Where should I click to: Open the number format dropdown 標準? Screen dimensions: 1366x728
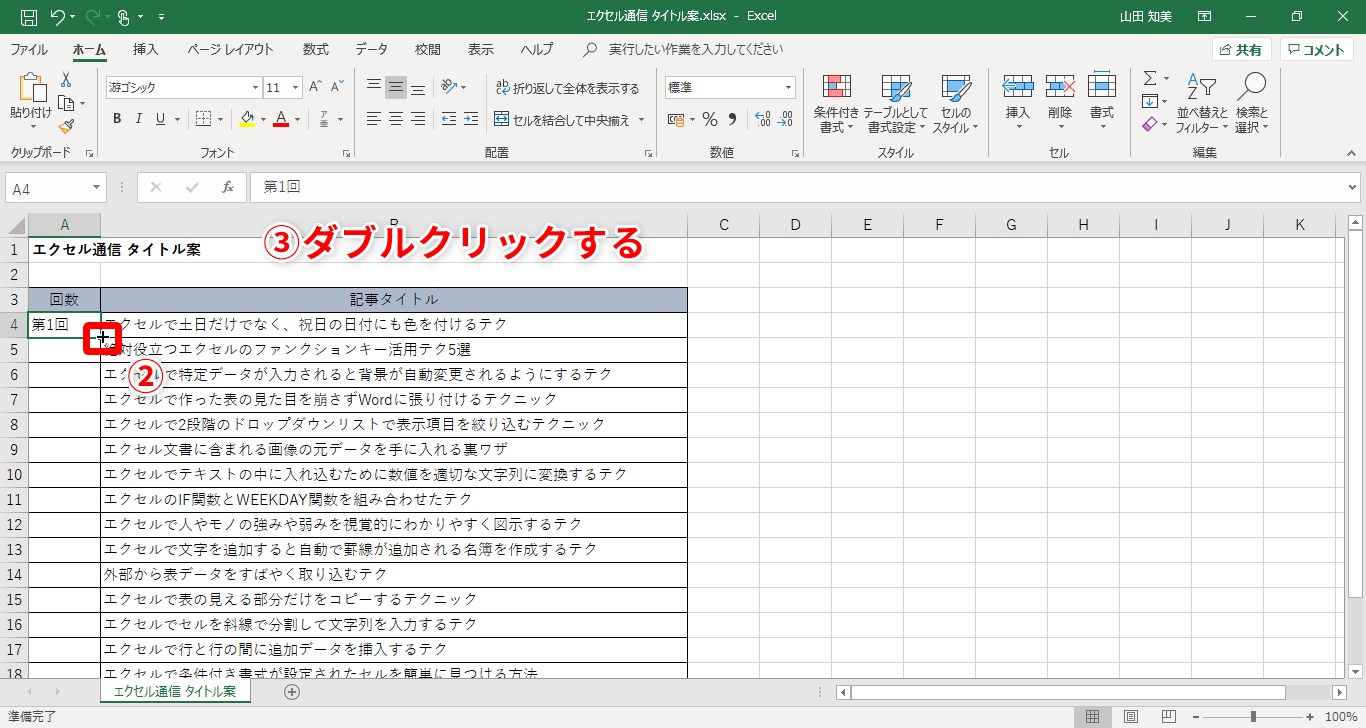[788, 88]
